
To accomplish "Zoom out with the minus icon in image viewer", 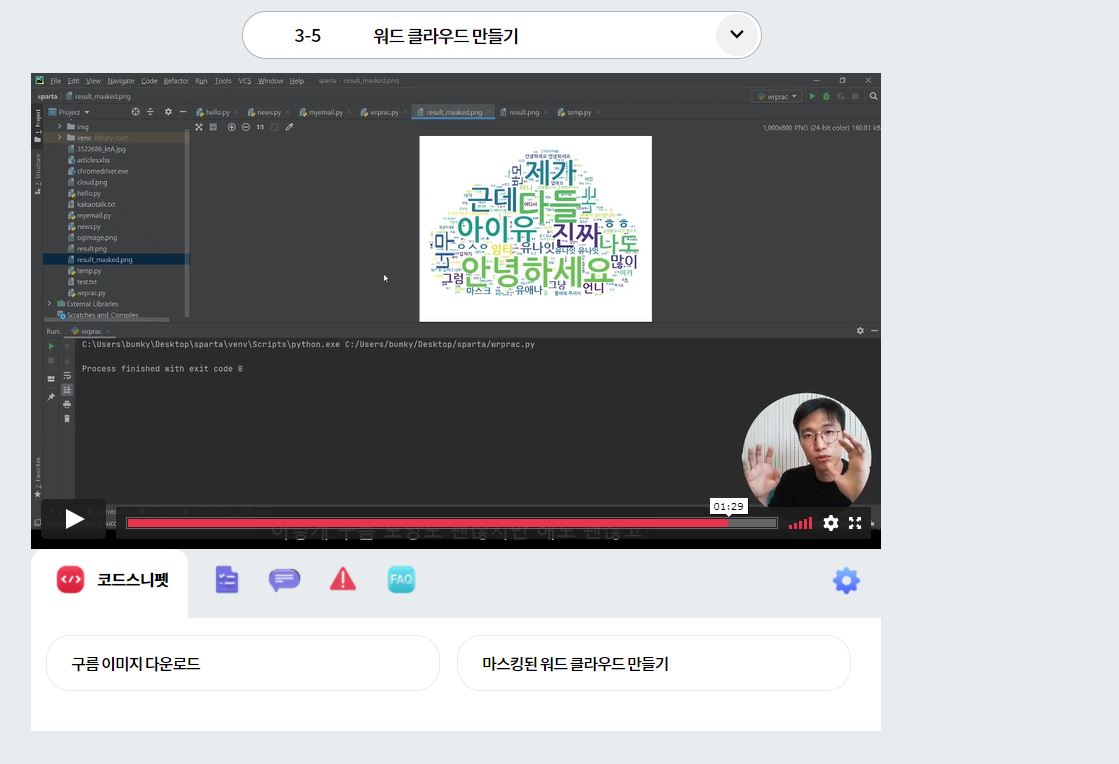I will coord(245,127).
